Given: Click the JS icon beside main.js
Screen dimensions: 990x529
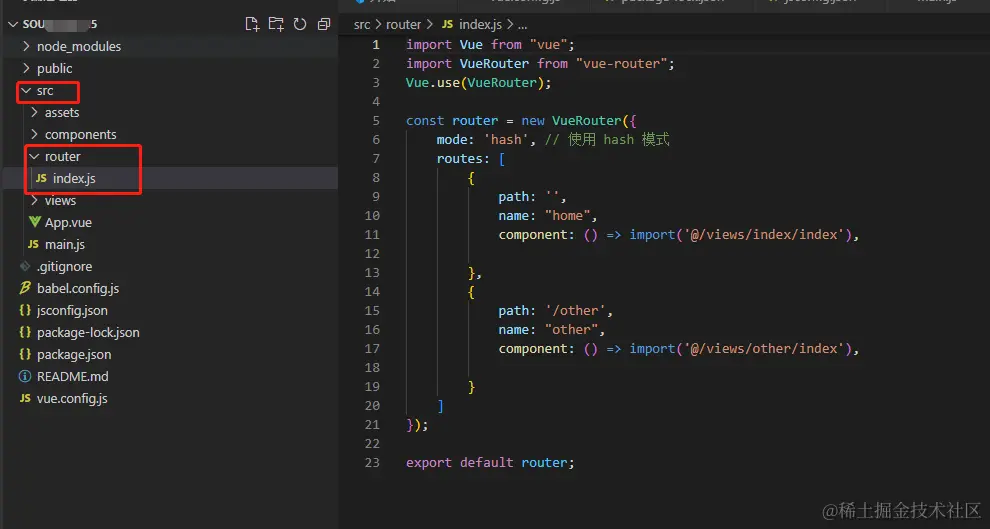Looking at the screenshot, I should 33,244.
